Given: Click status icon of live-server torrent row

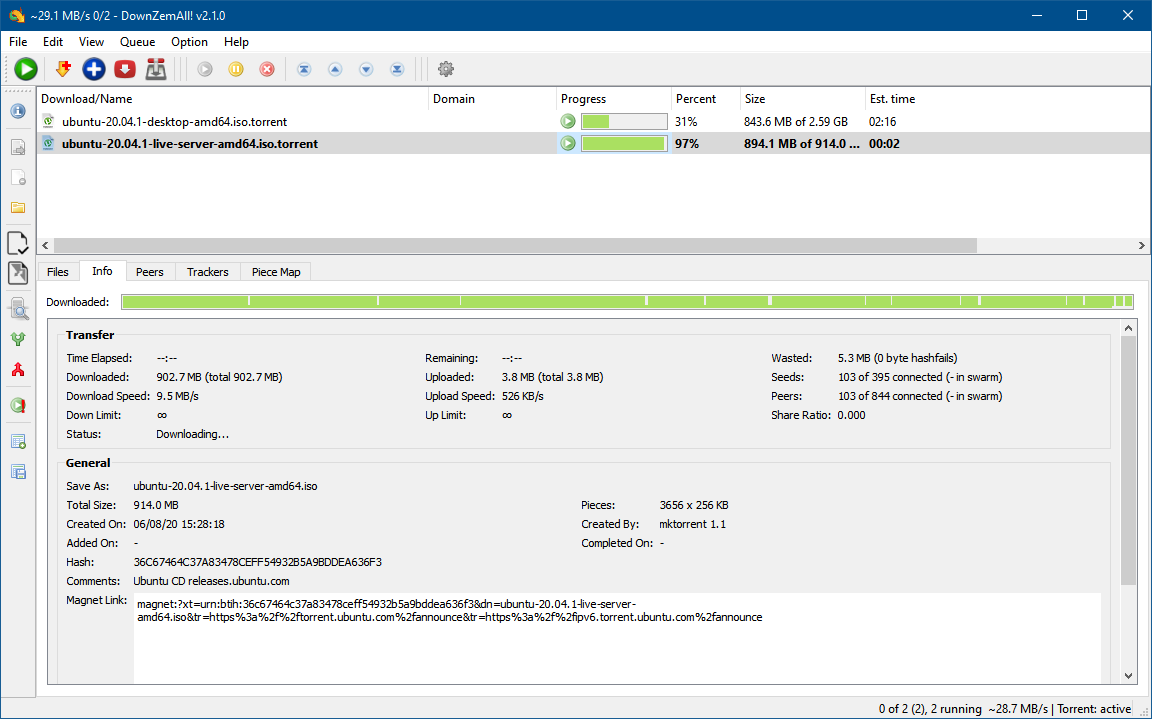Looking at the screenshot, I should (568, 143).
